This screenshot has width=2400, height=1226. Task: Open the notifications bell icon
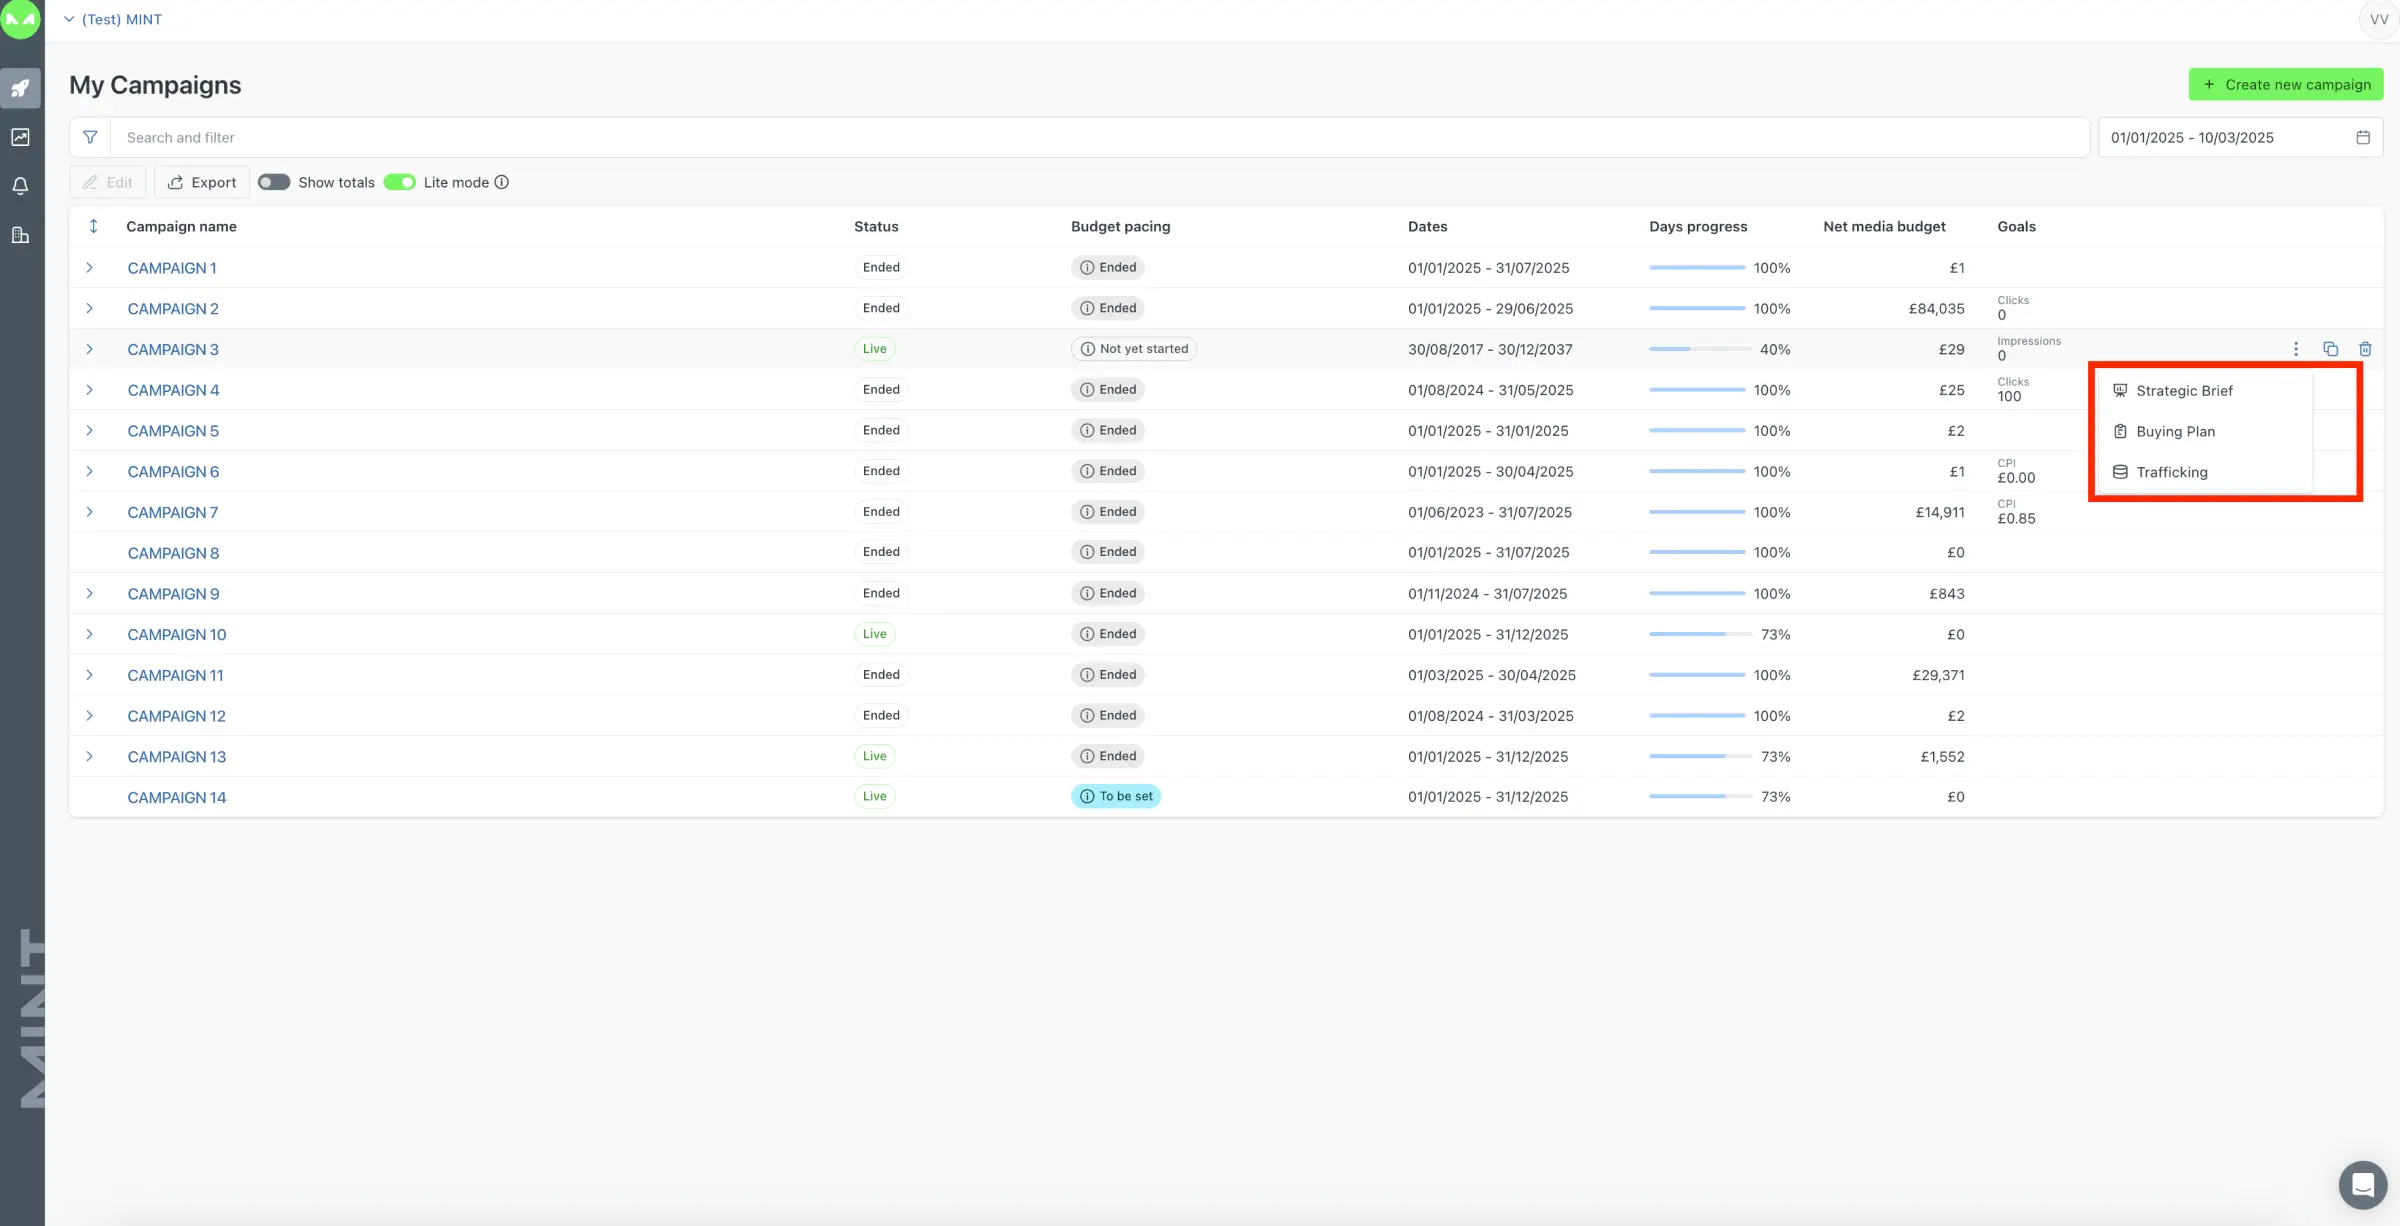click(21, 186)
